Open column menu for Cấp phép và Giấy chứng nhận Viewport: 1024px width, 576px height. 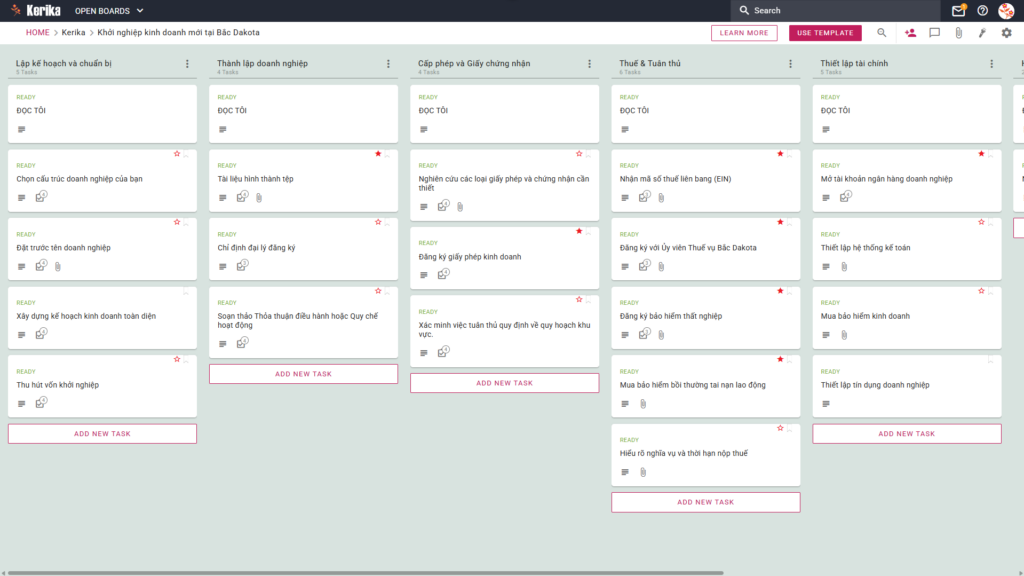point(590,63)
